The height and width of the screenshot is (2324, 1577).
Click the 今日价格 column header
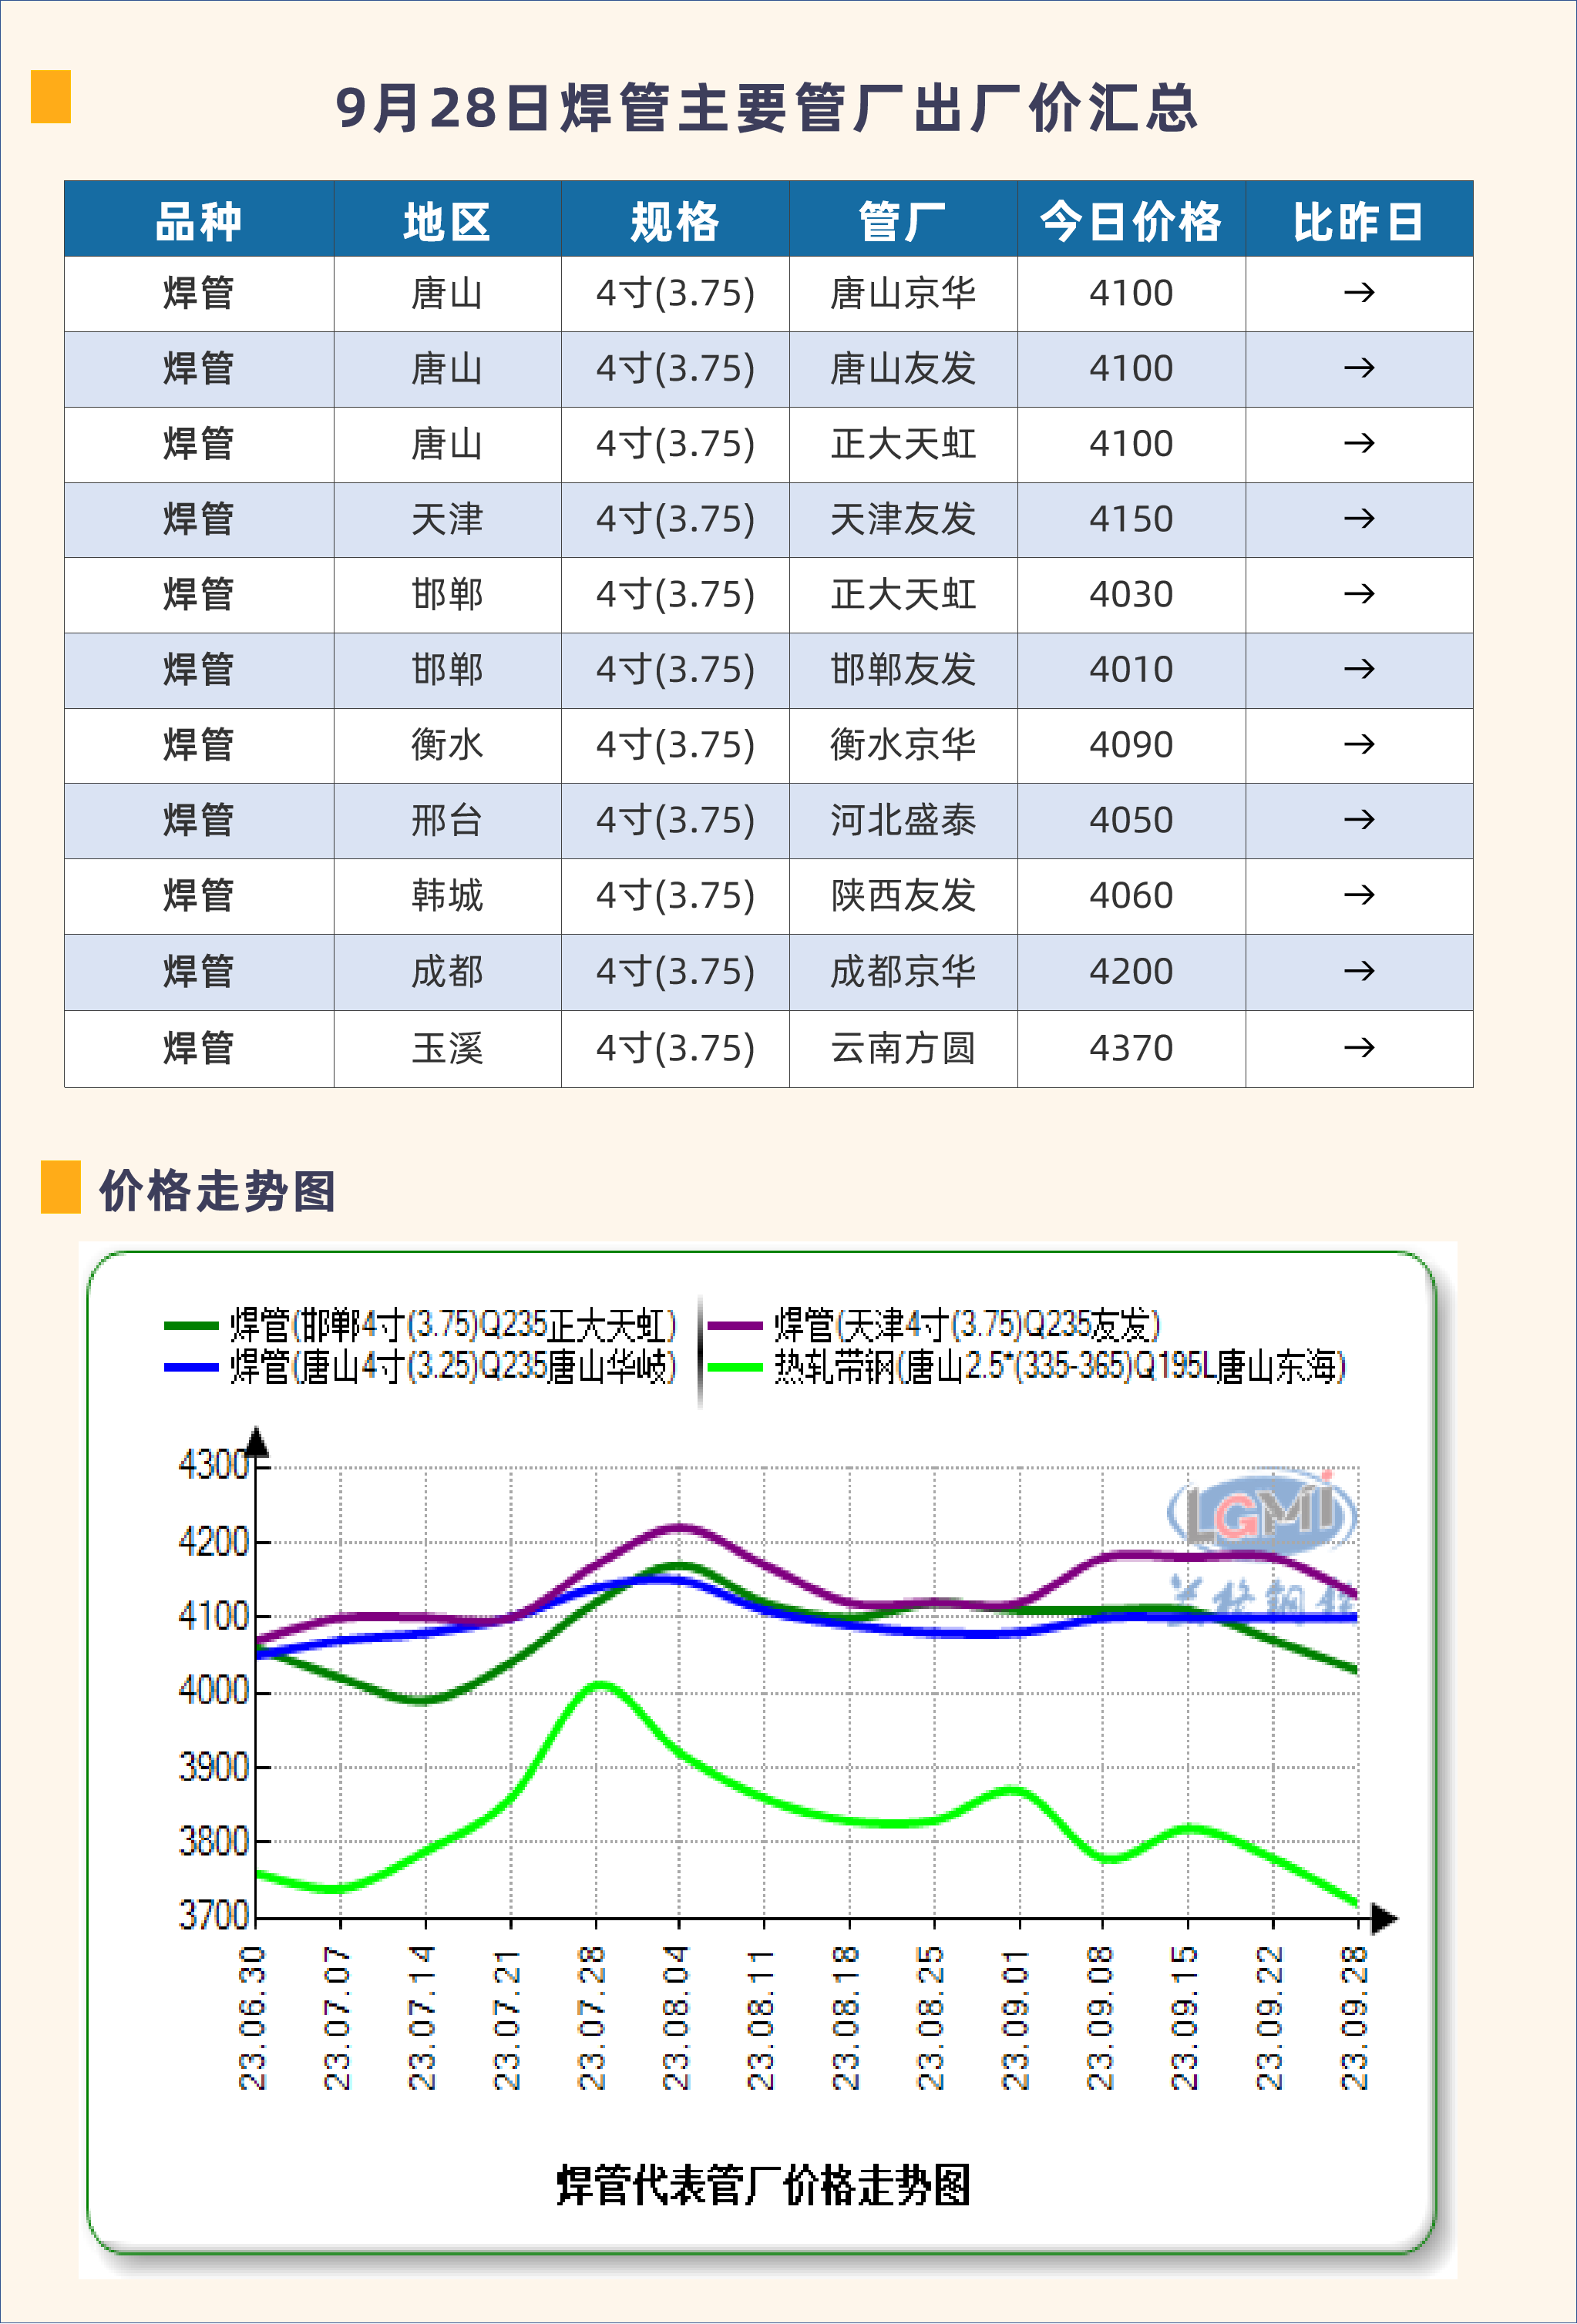[1130, 221]
